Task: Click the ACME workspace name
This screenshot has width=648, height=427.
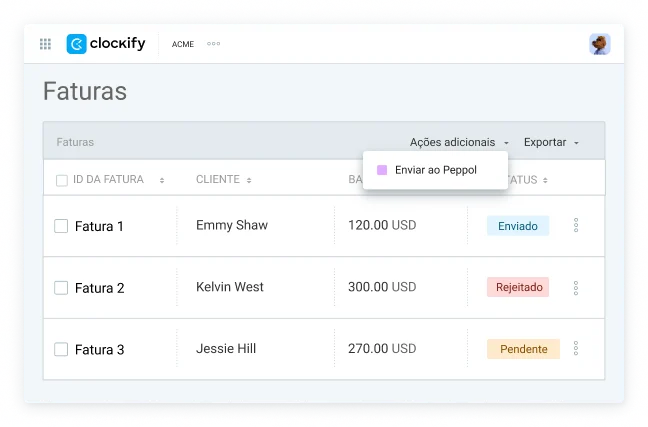Action: click(x=183, y=44)
